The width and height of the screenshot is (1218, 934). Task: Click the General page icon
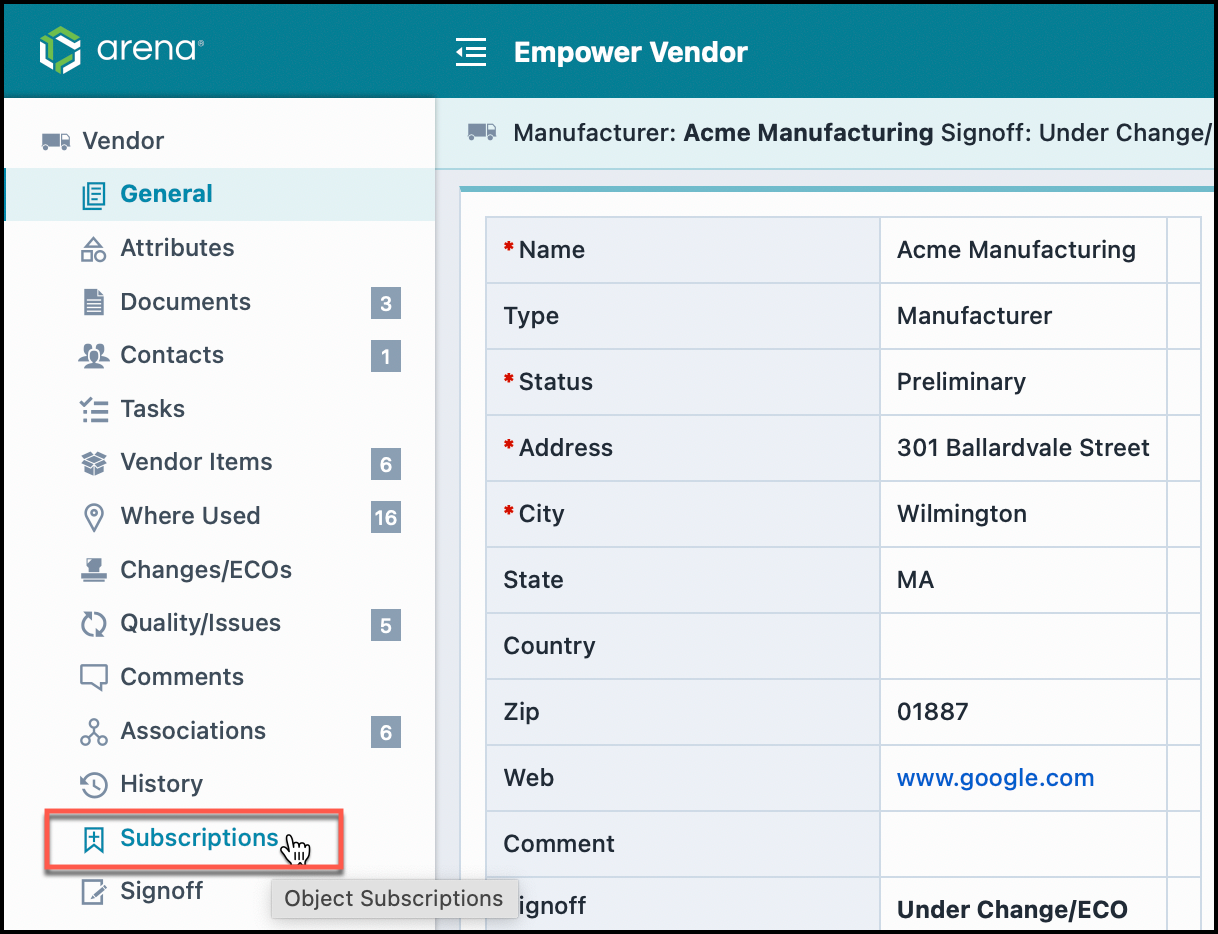pyautogui.click(x=93, y=195)
